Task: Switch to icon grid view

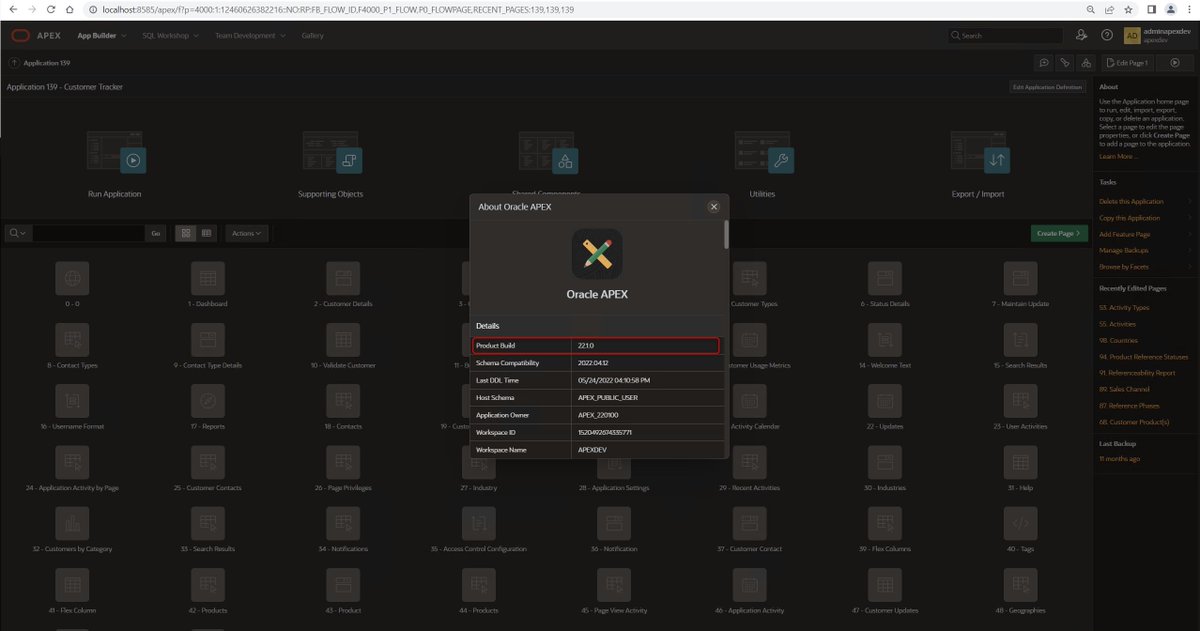Action: (185, 233)
